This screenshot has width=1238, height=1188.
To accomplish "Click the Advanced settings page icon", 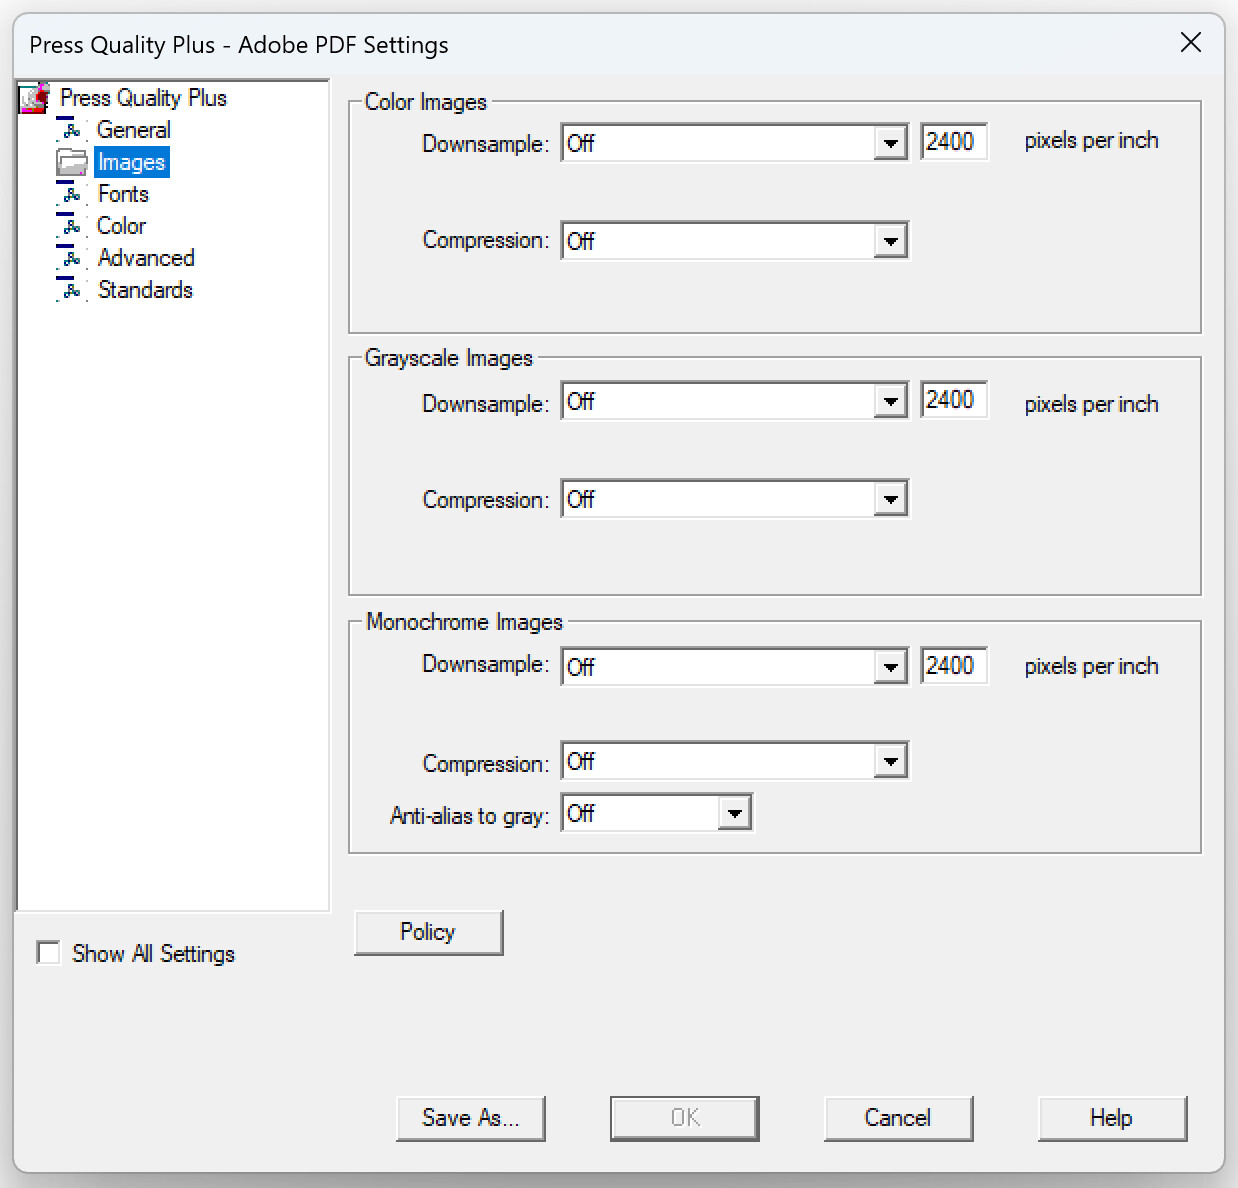I will (x=71, y=258).
